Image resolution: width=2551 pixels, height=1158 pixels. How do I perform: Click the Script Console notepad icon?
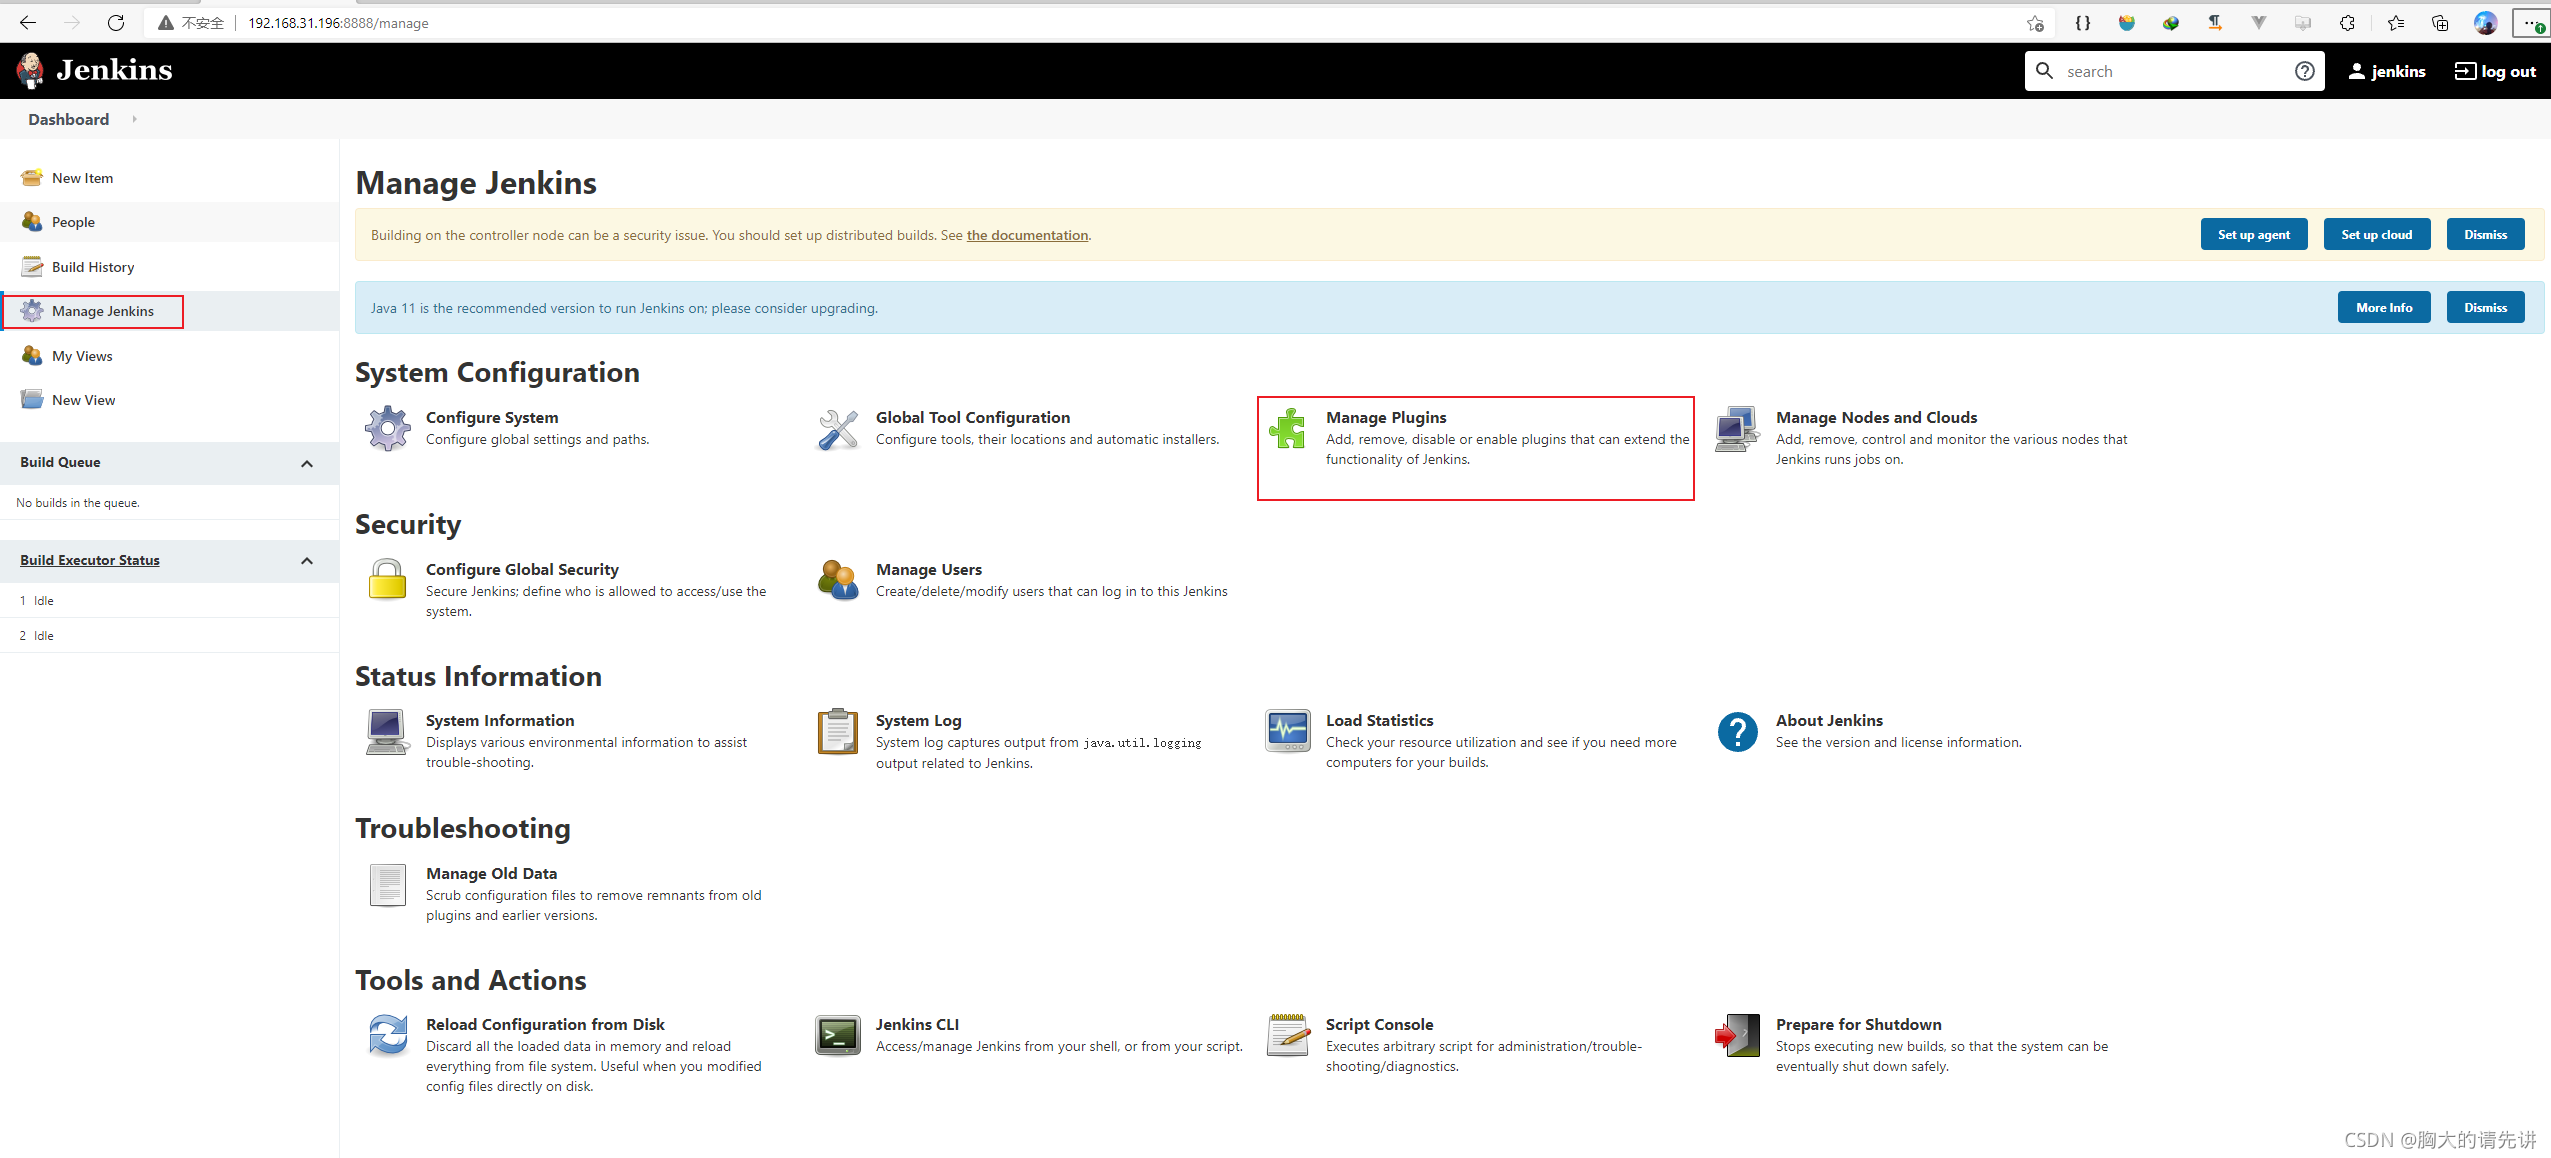tap(1287, 1036)
